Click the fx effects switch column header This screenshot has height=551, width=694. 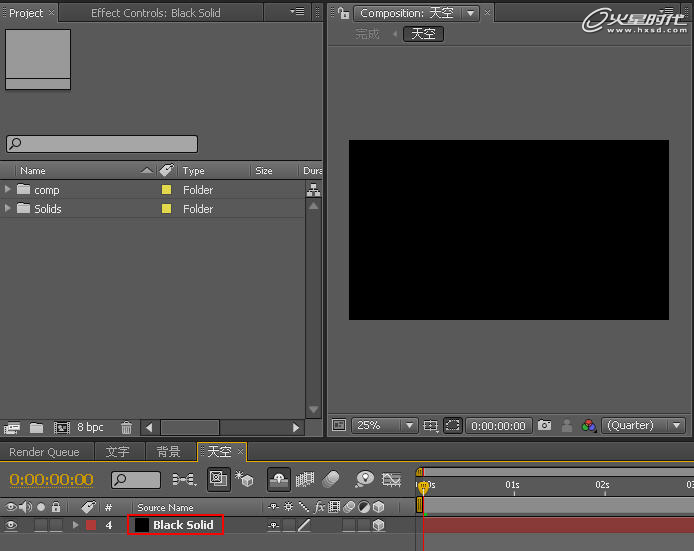click(x=319, y=507)
